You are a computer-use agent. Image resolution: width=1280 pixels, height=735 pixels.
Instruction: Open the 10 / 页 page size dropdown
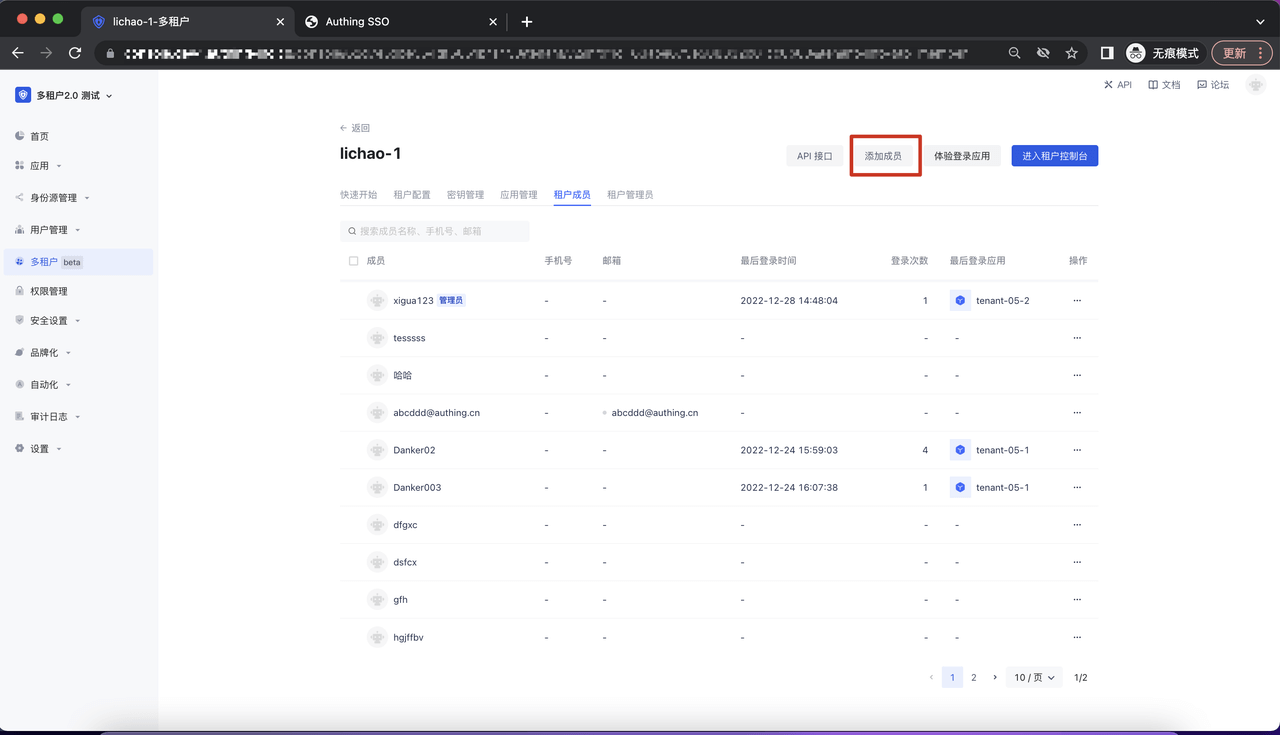(1034, 677)
